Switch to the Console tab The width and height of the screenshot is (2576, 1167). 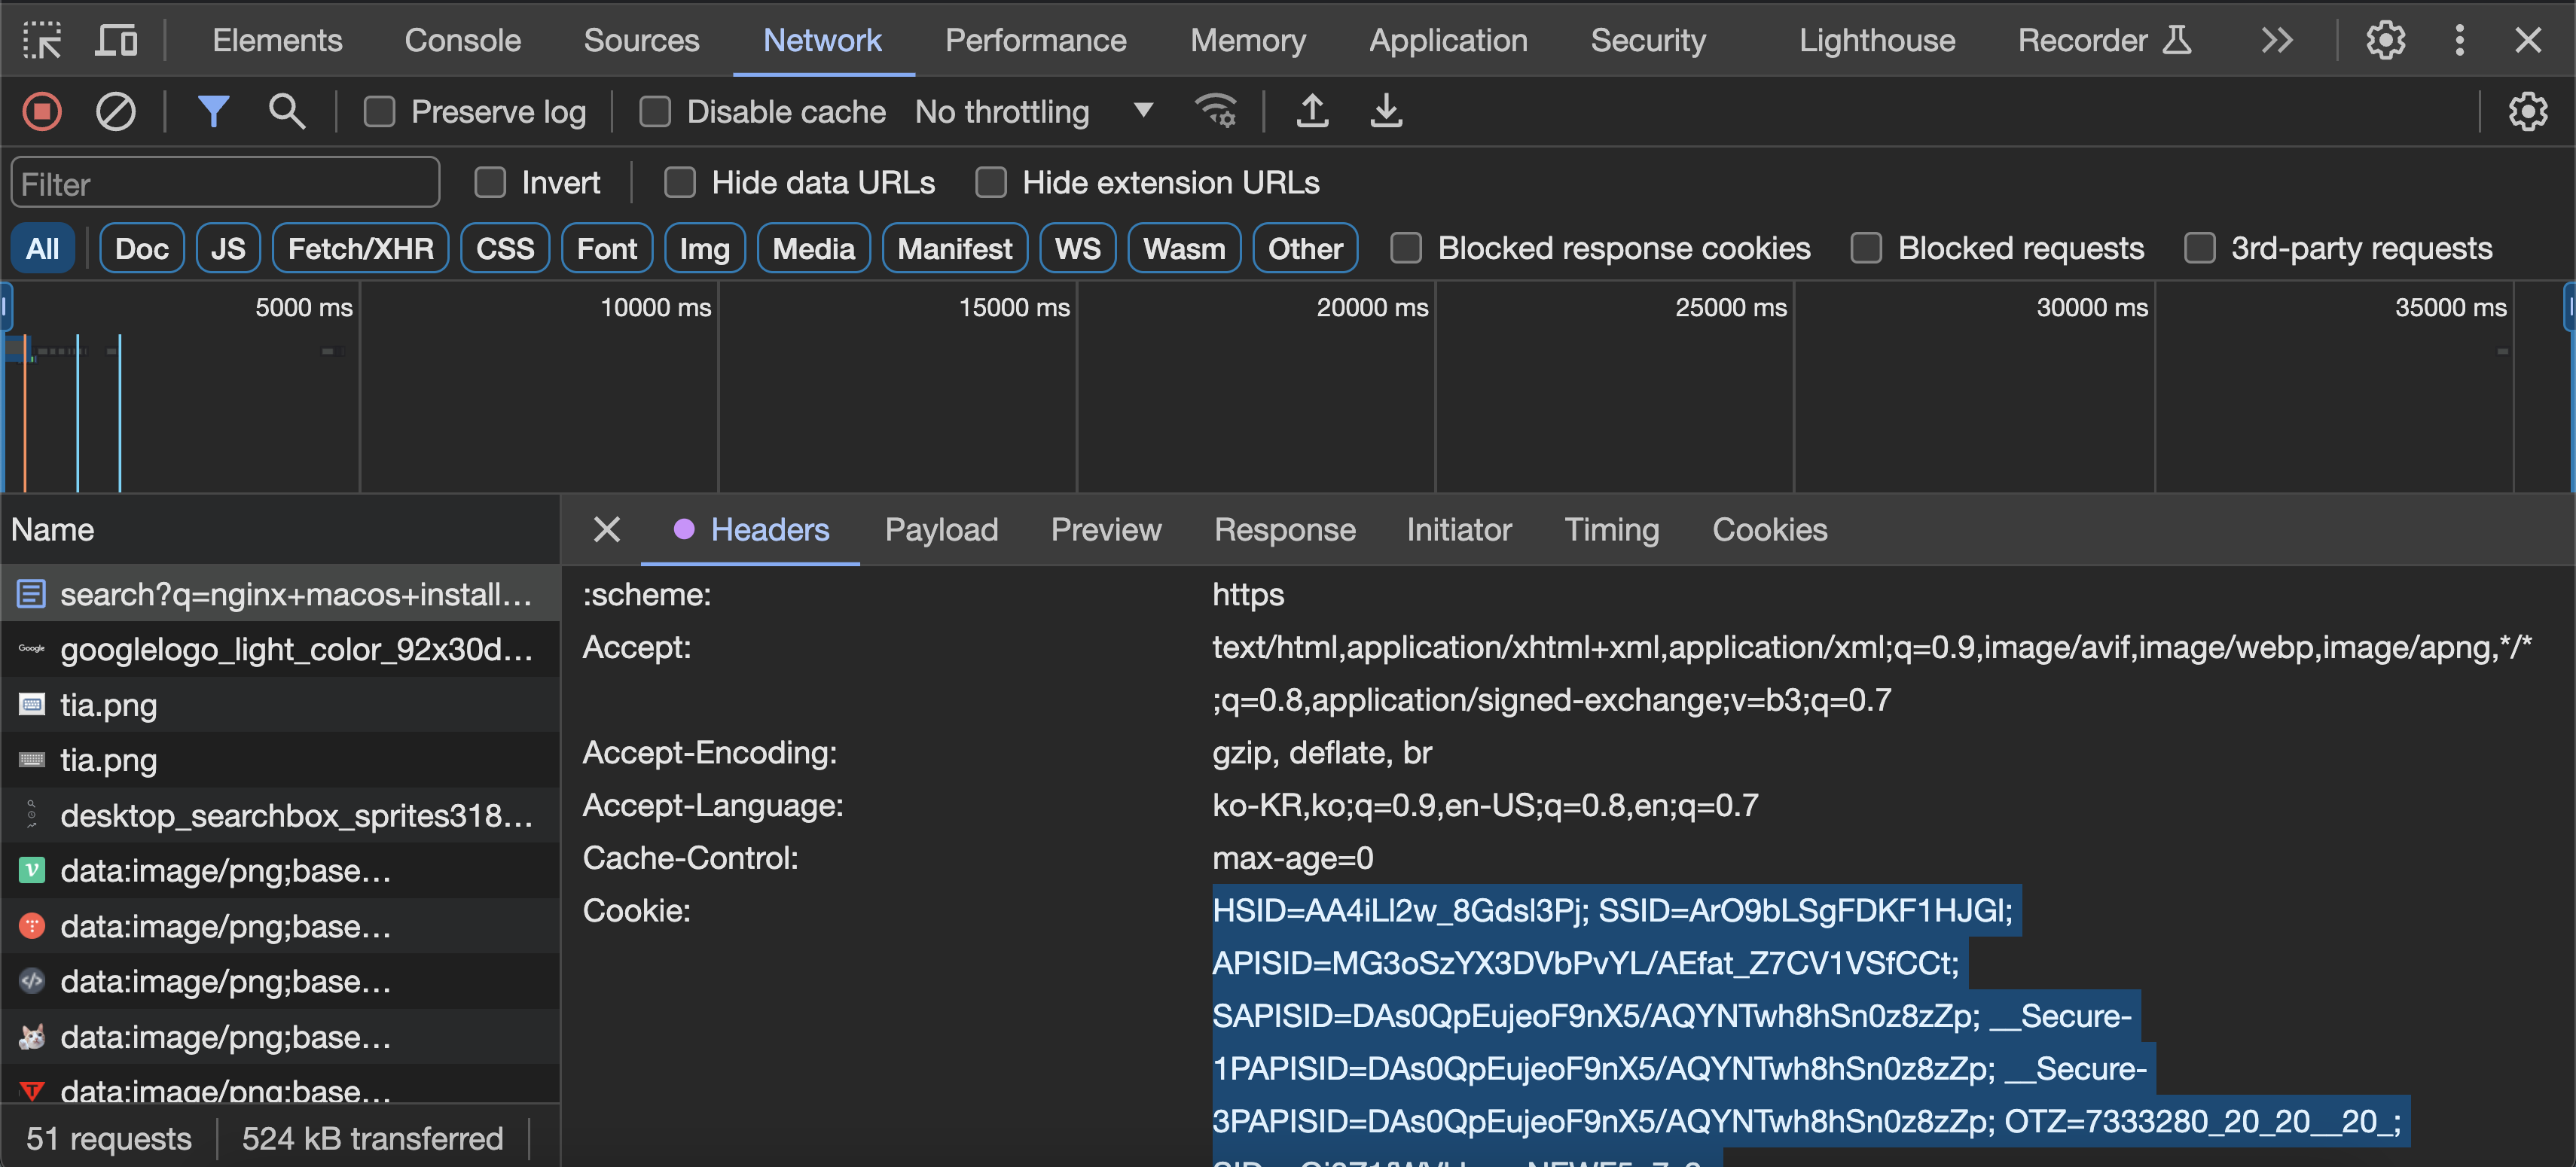coord(462,40)
